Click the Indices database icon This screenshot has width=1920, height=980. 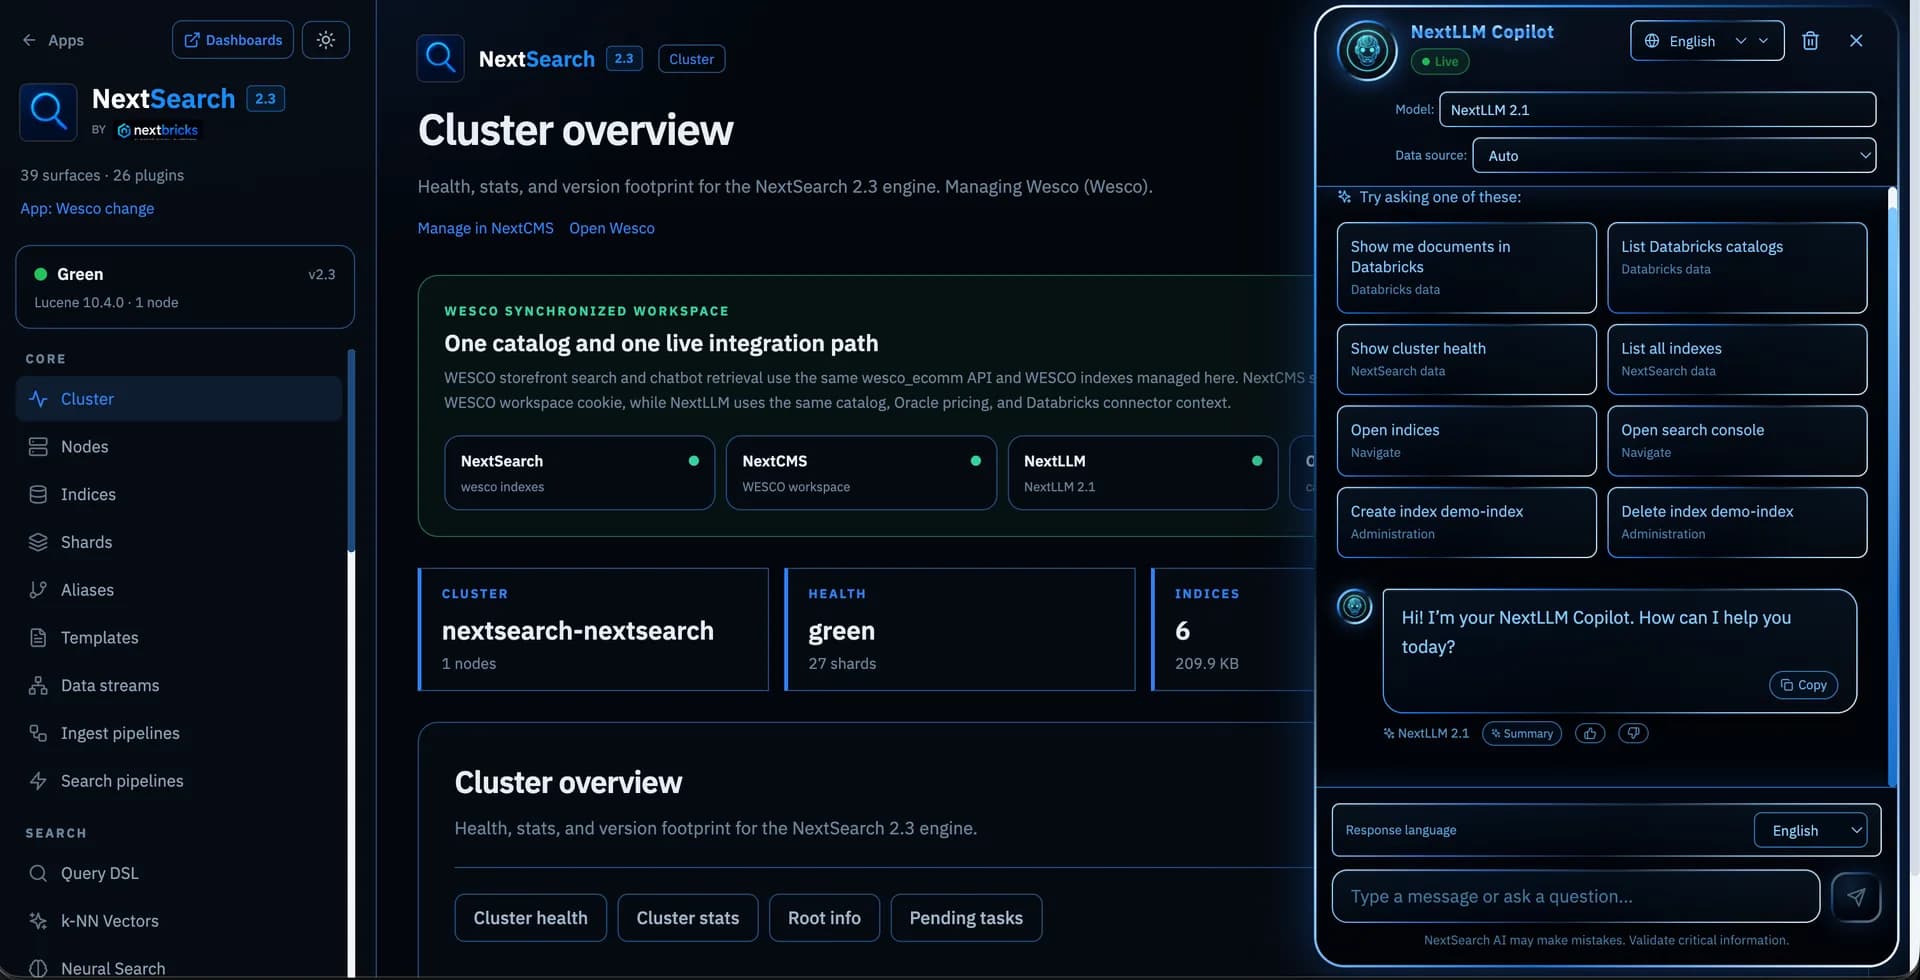click(x=38, y=494)
